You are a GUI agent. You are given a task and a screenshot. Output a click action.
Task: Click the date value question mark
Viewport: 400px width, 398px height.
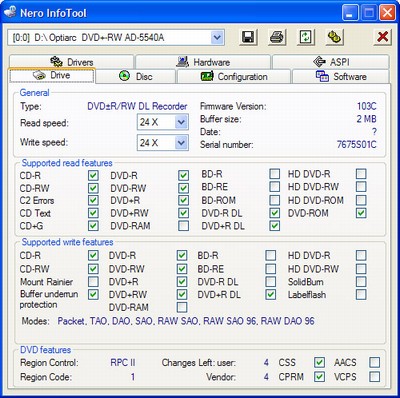(x=374, y=132)
